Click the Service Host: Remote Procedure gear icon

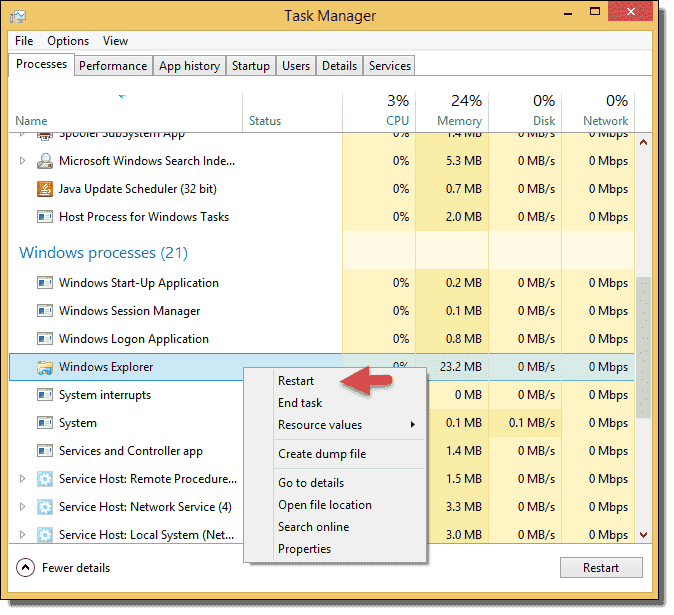[45, 479]
